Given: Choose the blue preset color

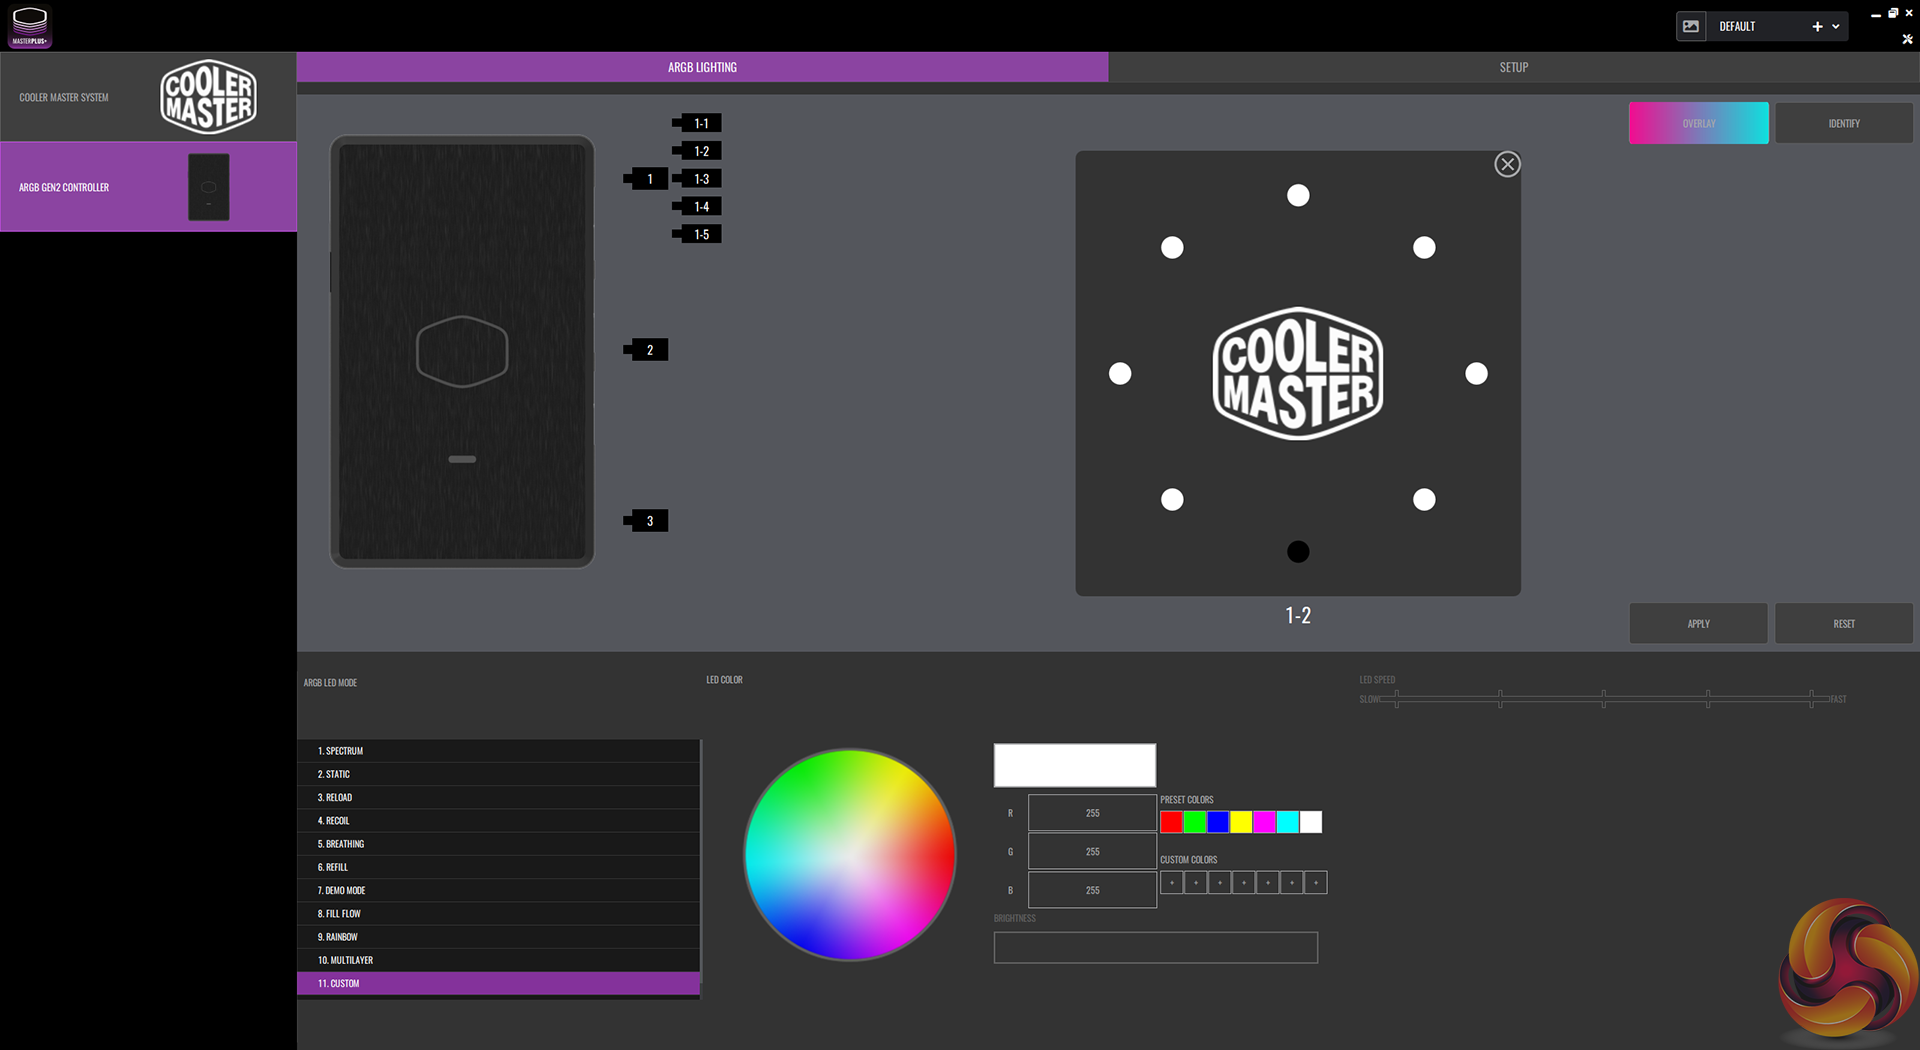Looking at the screenshot, I should click(1218, 822).
